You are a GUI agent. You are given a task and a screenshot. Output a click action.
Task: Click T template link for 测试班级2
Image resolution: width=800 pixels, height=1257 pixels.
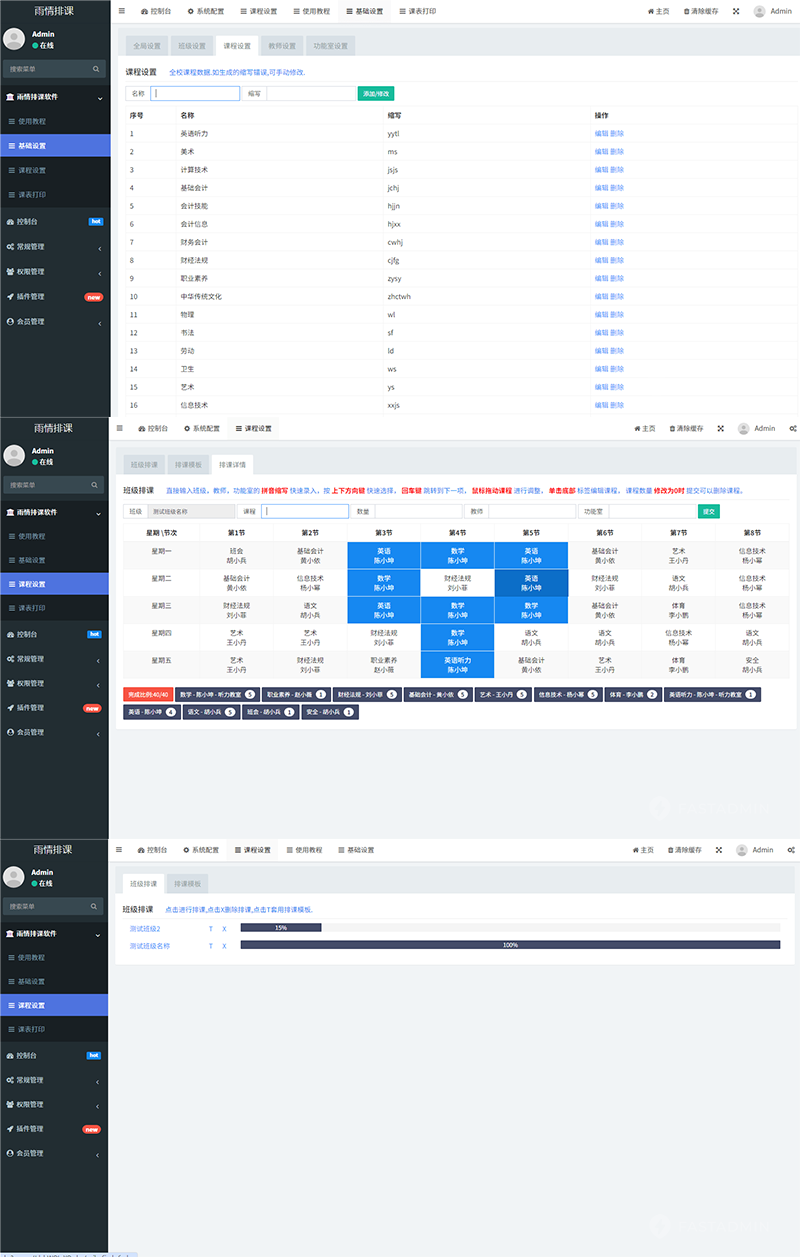point(210,929)
